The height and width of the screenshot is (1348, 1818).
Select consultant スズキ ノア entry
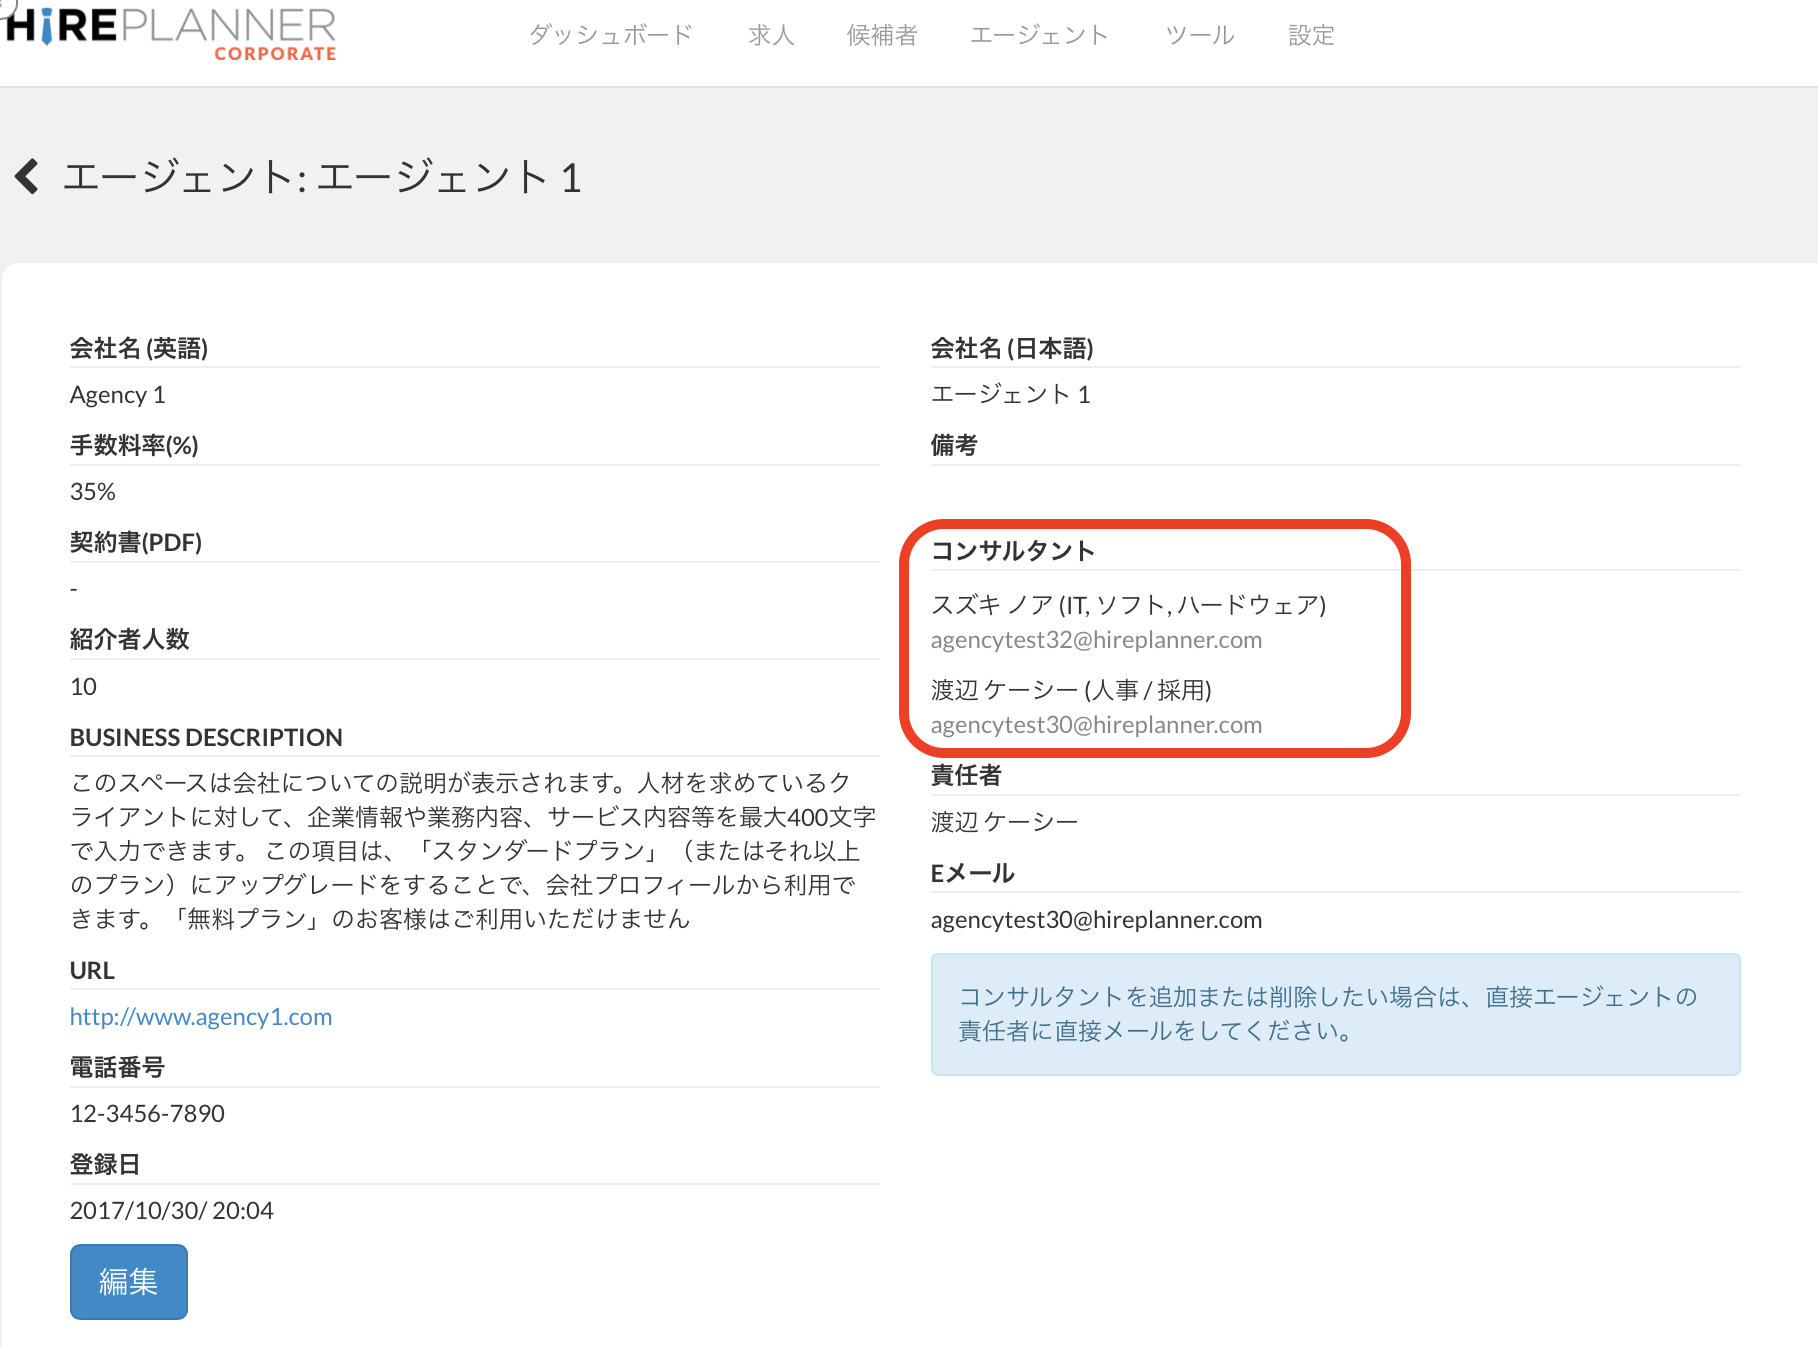click(x=1128, y=605)
